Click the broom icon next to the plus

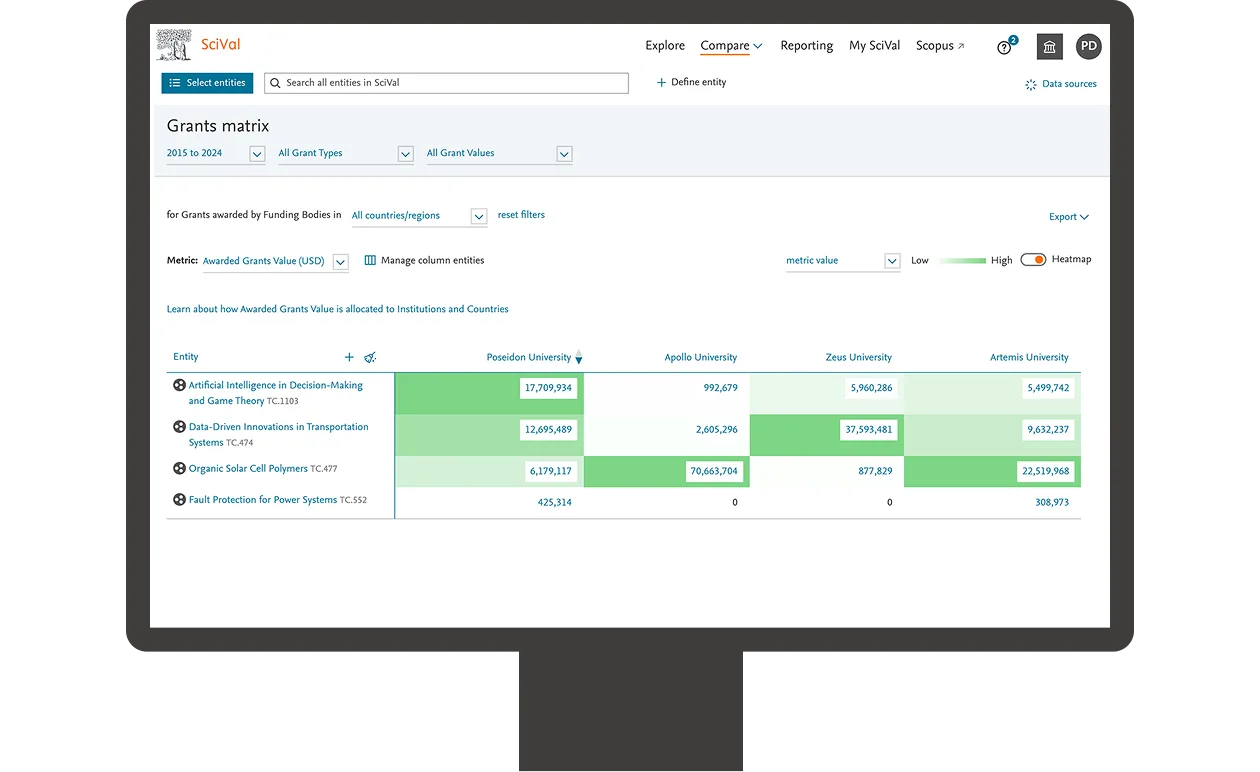tap(370, 357)
